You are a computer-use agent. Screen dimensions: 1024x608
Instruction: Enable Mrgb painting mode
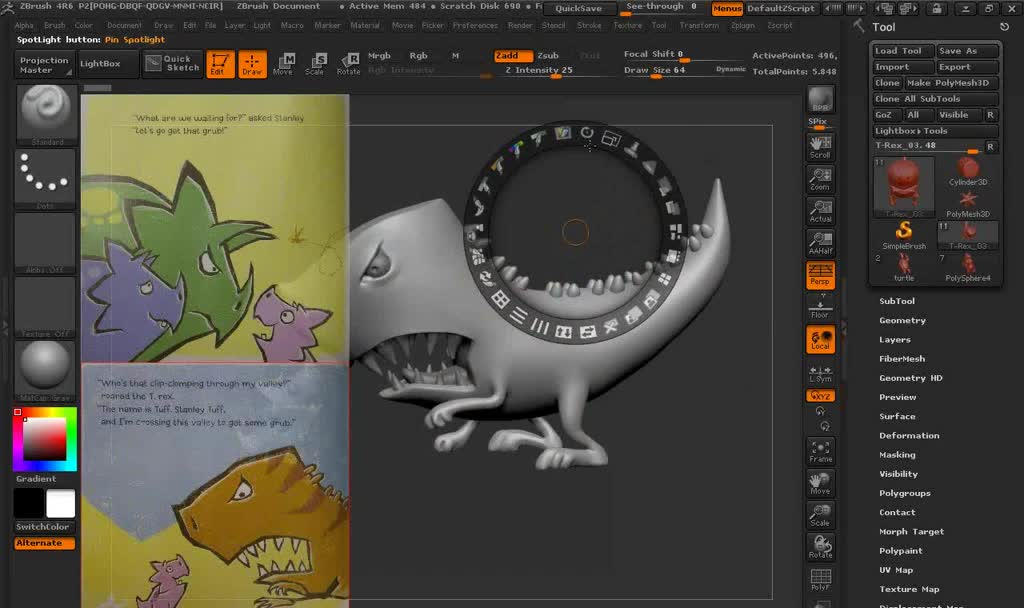pos(379,56)
